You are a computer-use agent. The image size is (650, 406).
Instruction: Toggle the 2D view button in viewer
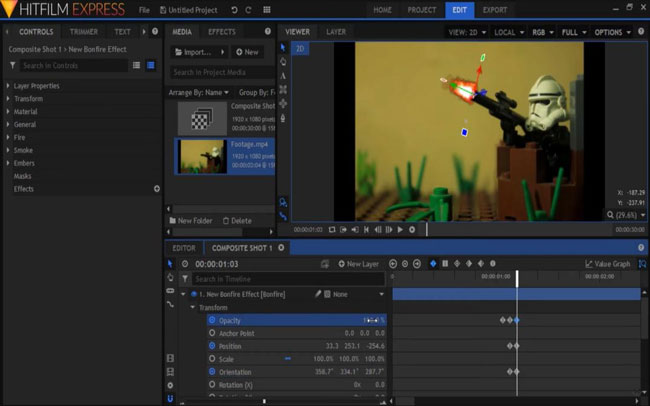point(300,49)
